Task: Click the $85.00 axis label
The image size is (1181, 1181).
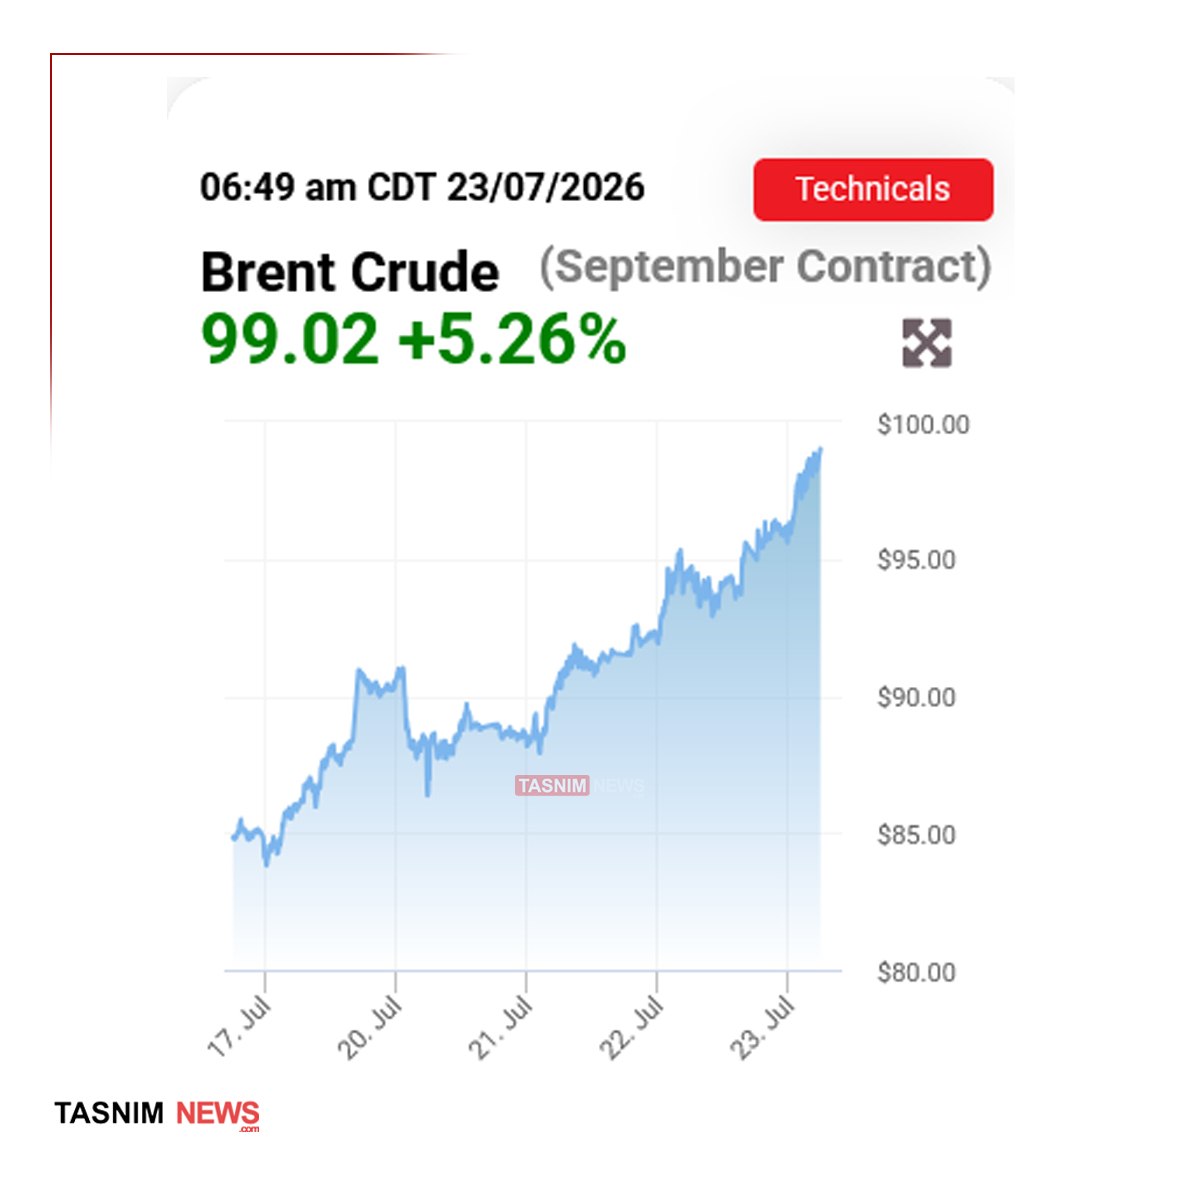Action: pyautogui.click(x=917, y=835)
